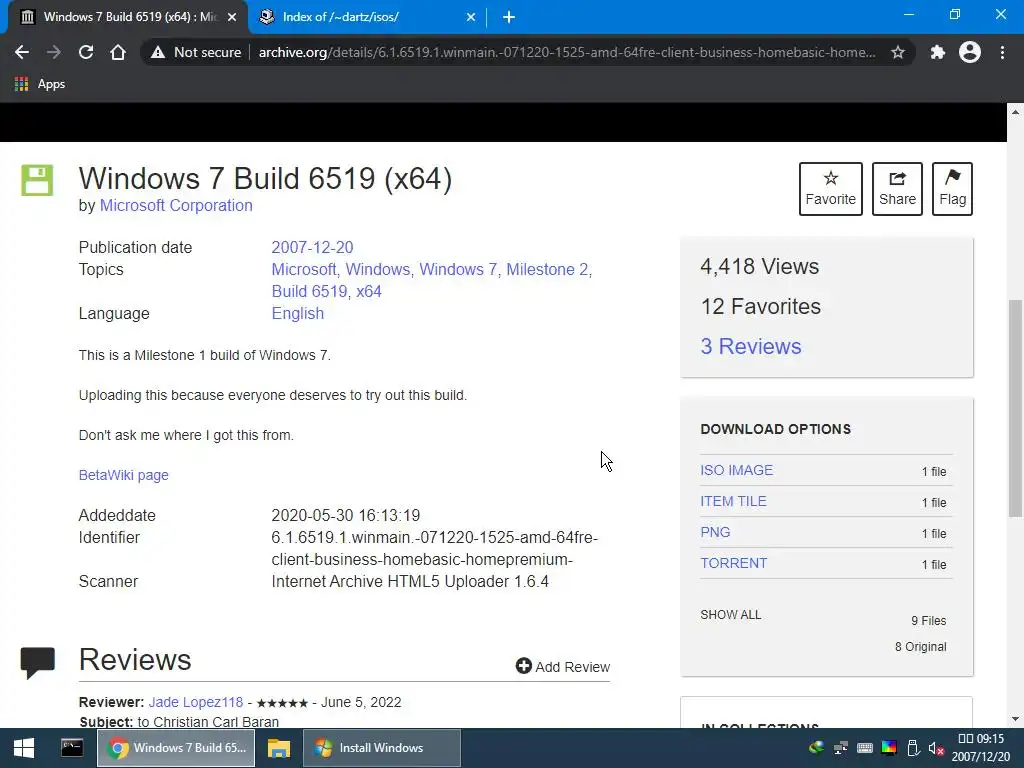Viewport: 1024px width, 768px height.
Task: Open the Microsoft topic link
Action: pos(304,269)
